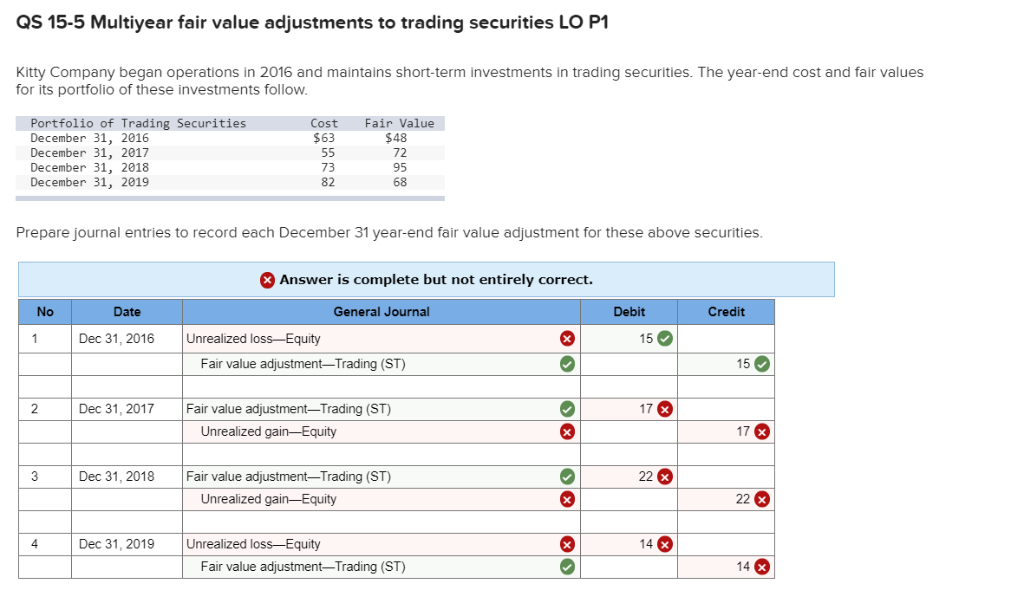Click red X next to credit 14
The image size is (1024, 616).
pyautogui.click(x=762, y=566)
